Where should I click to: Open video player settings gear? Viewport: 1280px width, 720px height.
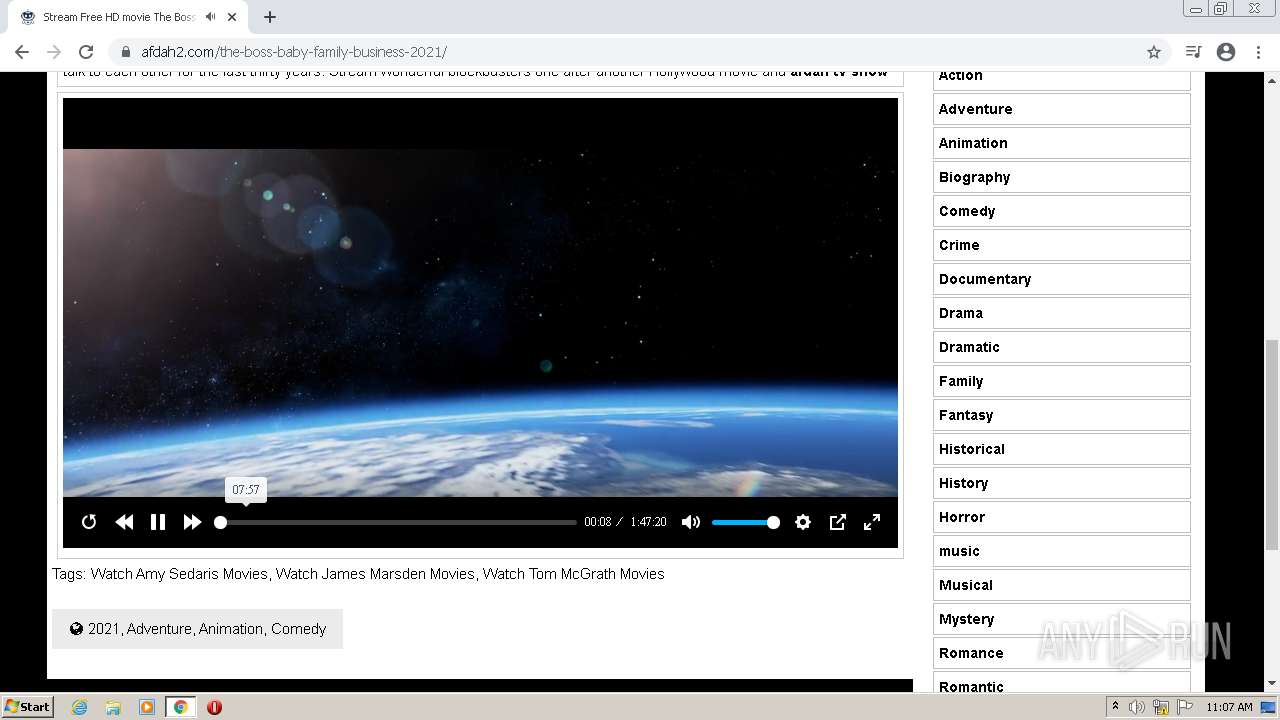pyautogui.click(x=803, y=522)
